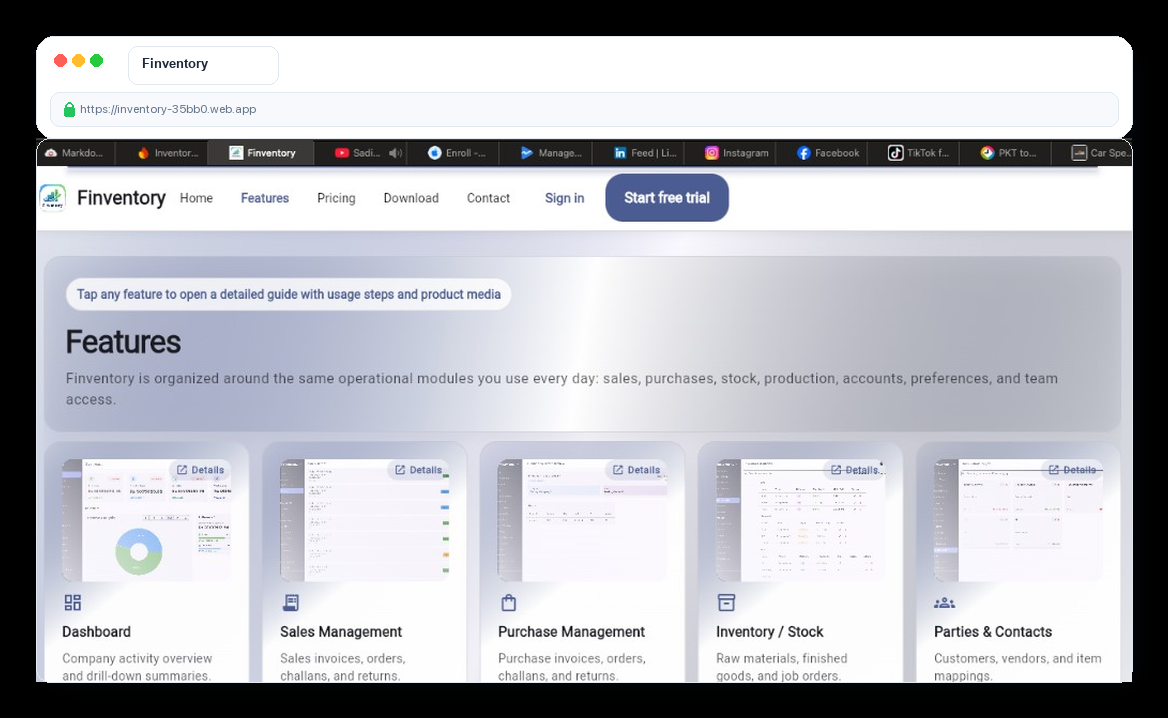This screenshot has height=718, width=1168.
Task: Open the Inventory / Stock preview thumbnail
Action: coord(801,520)
